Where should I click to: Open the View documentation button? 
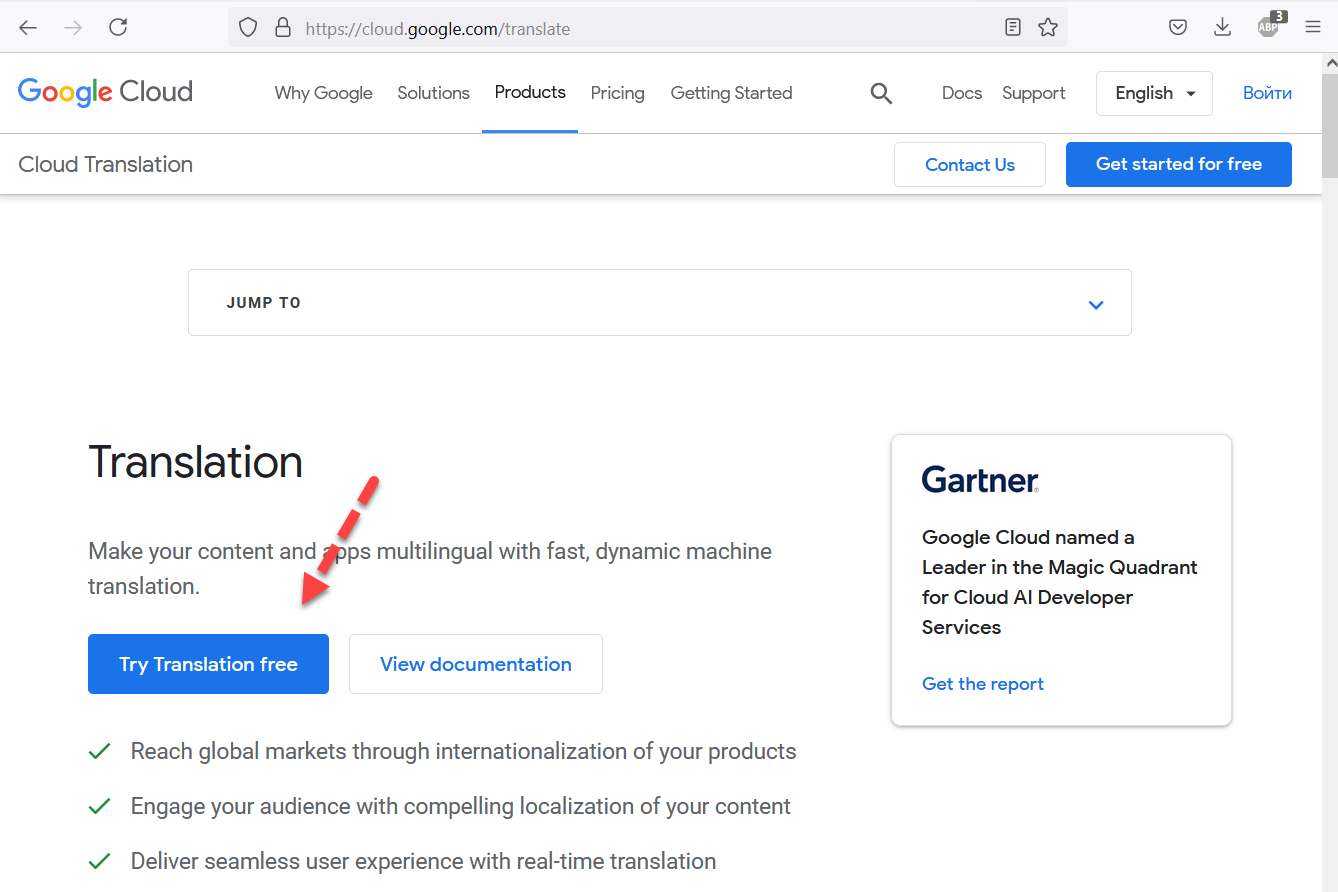tap(475, 664)
